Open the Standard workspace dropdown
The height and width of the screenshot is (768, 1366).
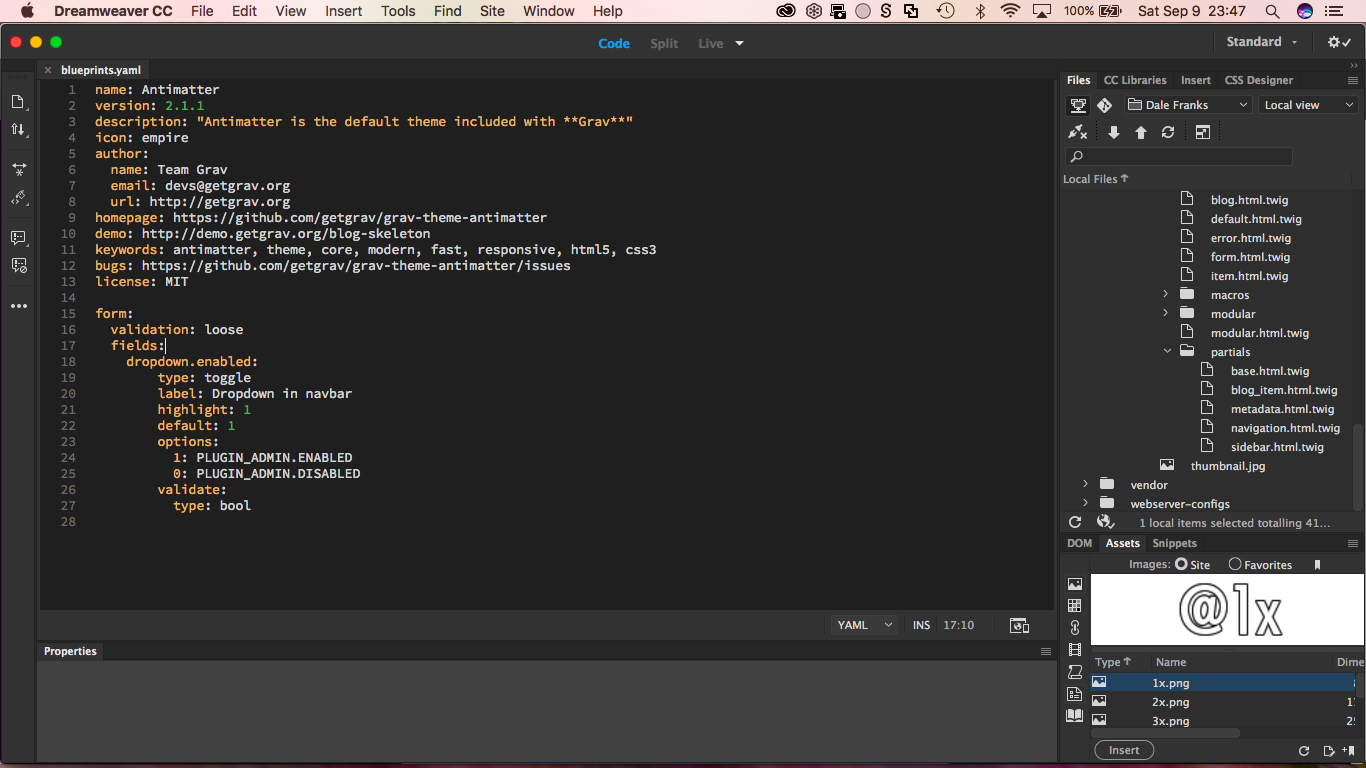point(1262,42)
